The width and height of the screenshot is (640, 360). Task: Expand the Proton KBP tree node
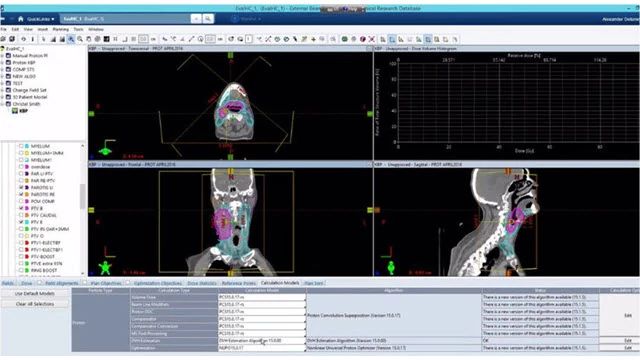coord(2,62)
